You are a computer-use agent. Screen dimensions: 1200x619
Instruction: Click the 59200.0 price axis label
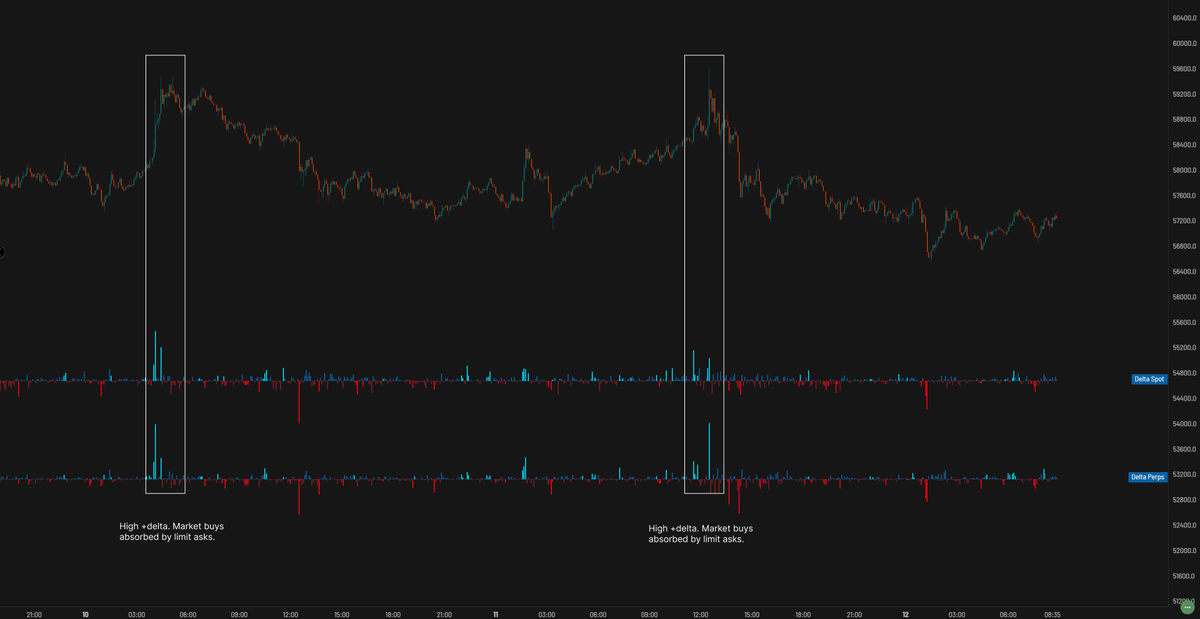click(1185, 94)
